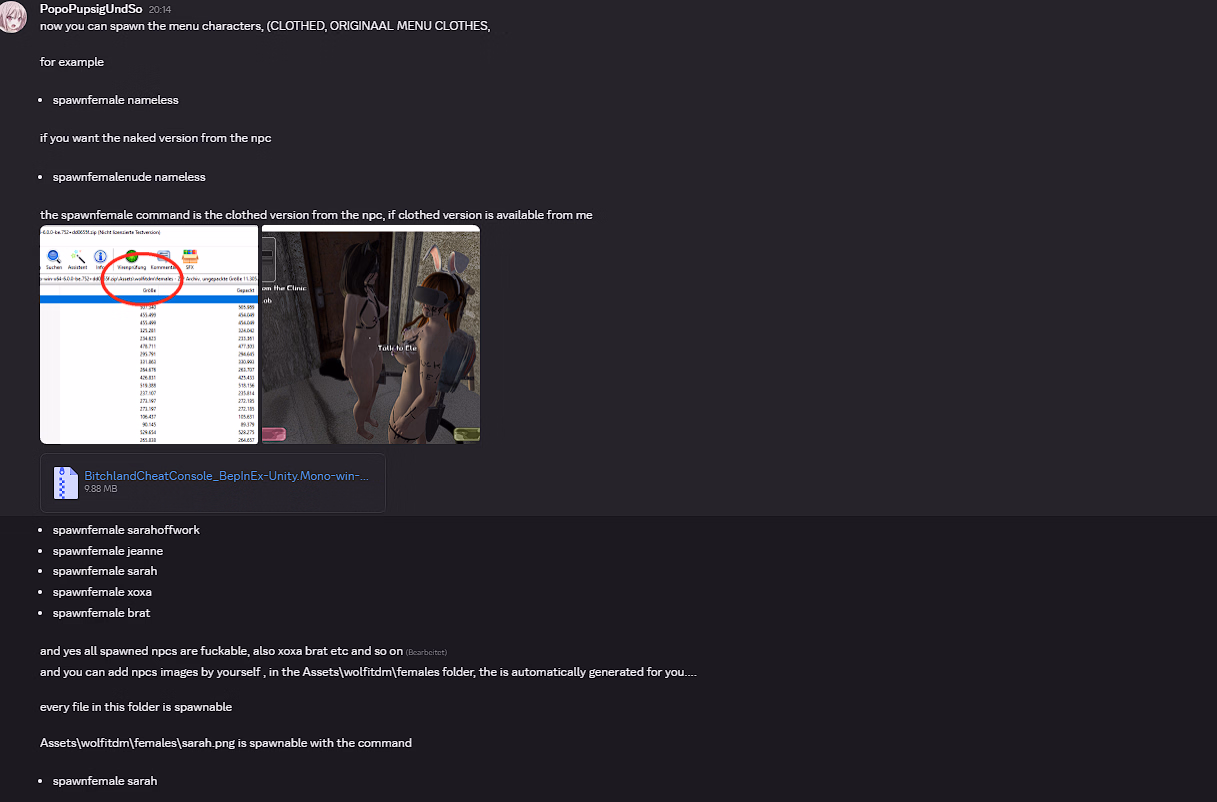
Task: Click PopoPupsigUndSo's profile avatar
Action: 13,17
